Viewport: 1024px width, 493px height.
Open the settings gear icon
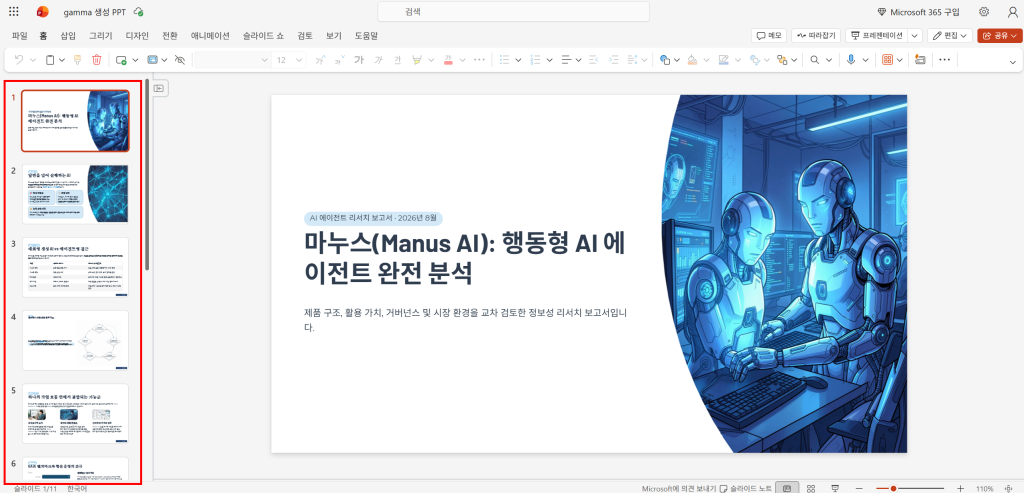[x=984, y=12]
